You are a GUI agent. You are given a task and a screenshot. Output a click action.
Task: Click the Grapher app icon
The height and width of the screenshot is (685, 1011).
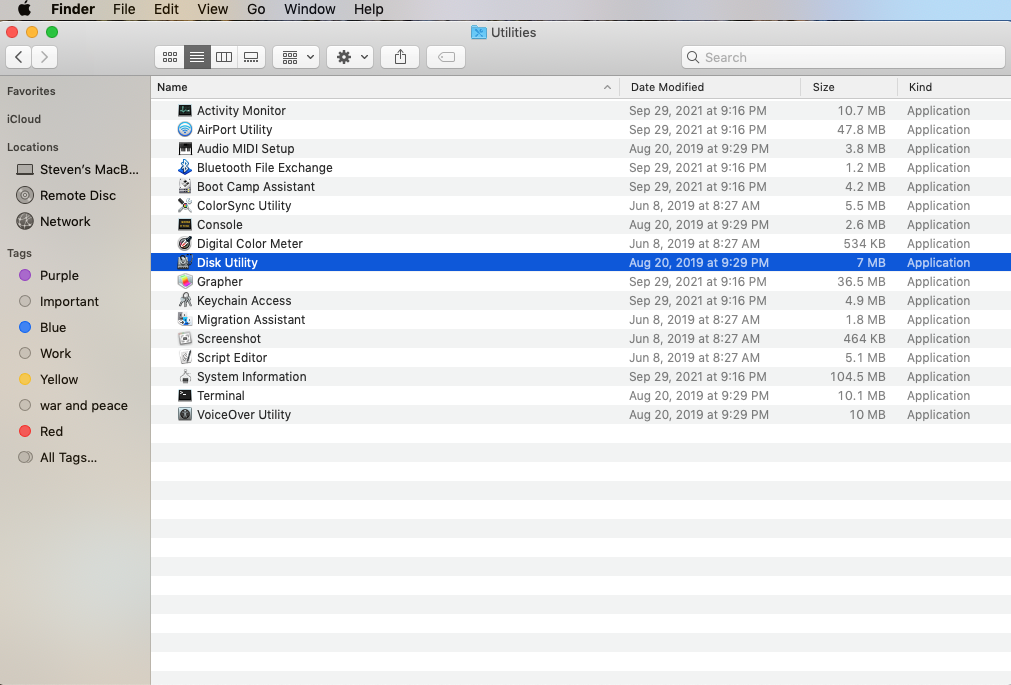point(185,282)
